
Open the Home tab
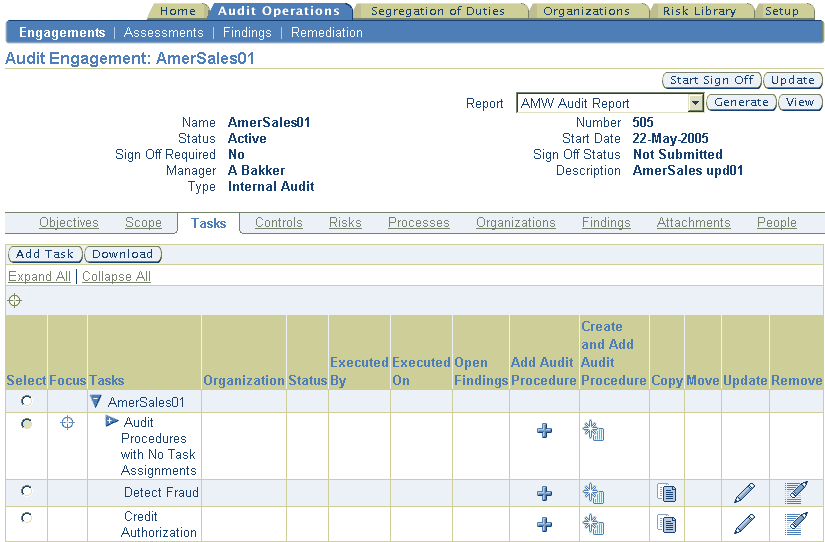[178, 11]
